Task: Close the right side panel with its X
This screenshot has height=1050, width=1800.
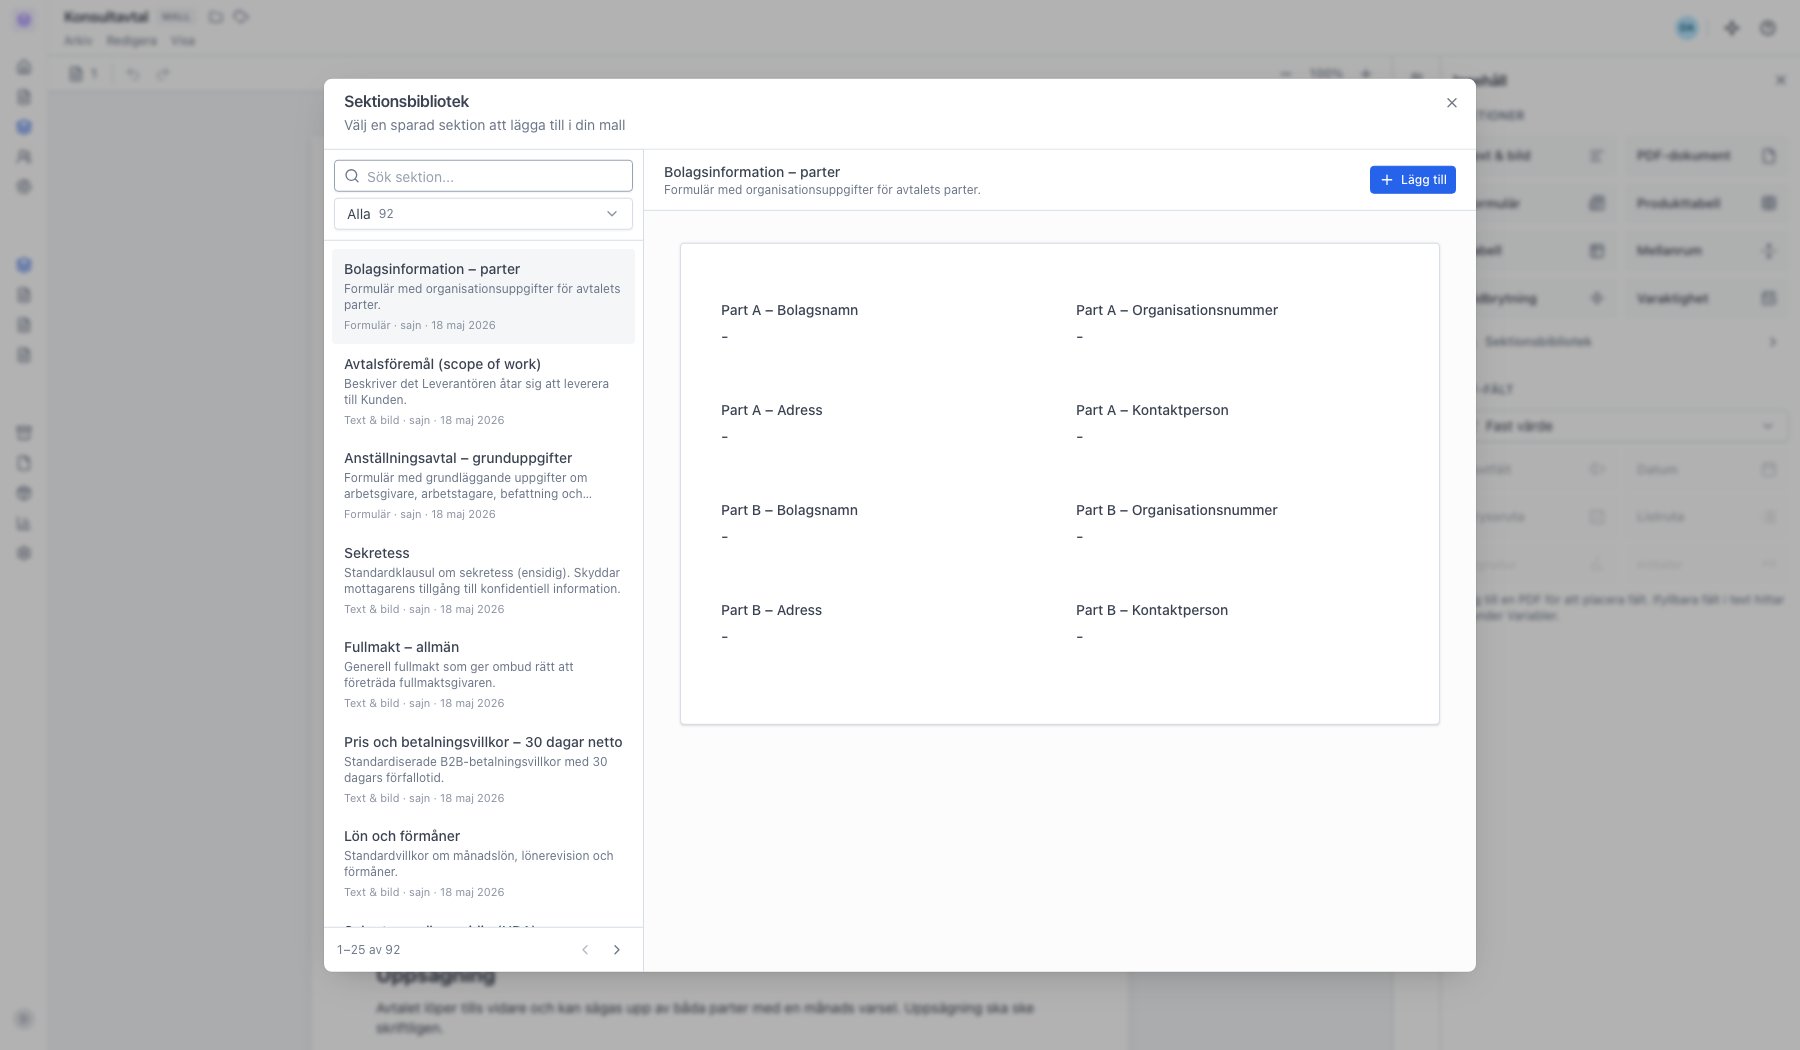Action: pos(1780,80)
